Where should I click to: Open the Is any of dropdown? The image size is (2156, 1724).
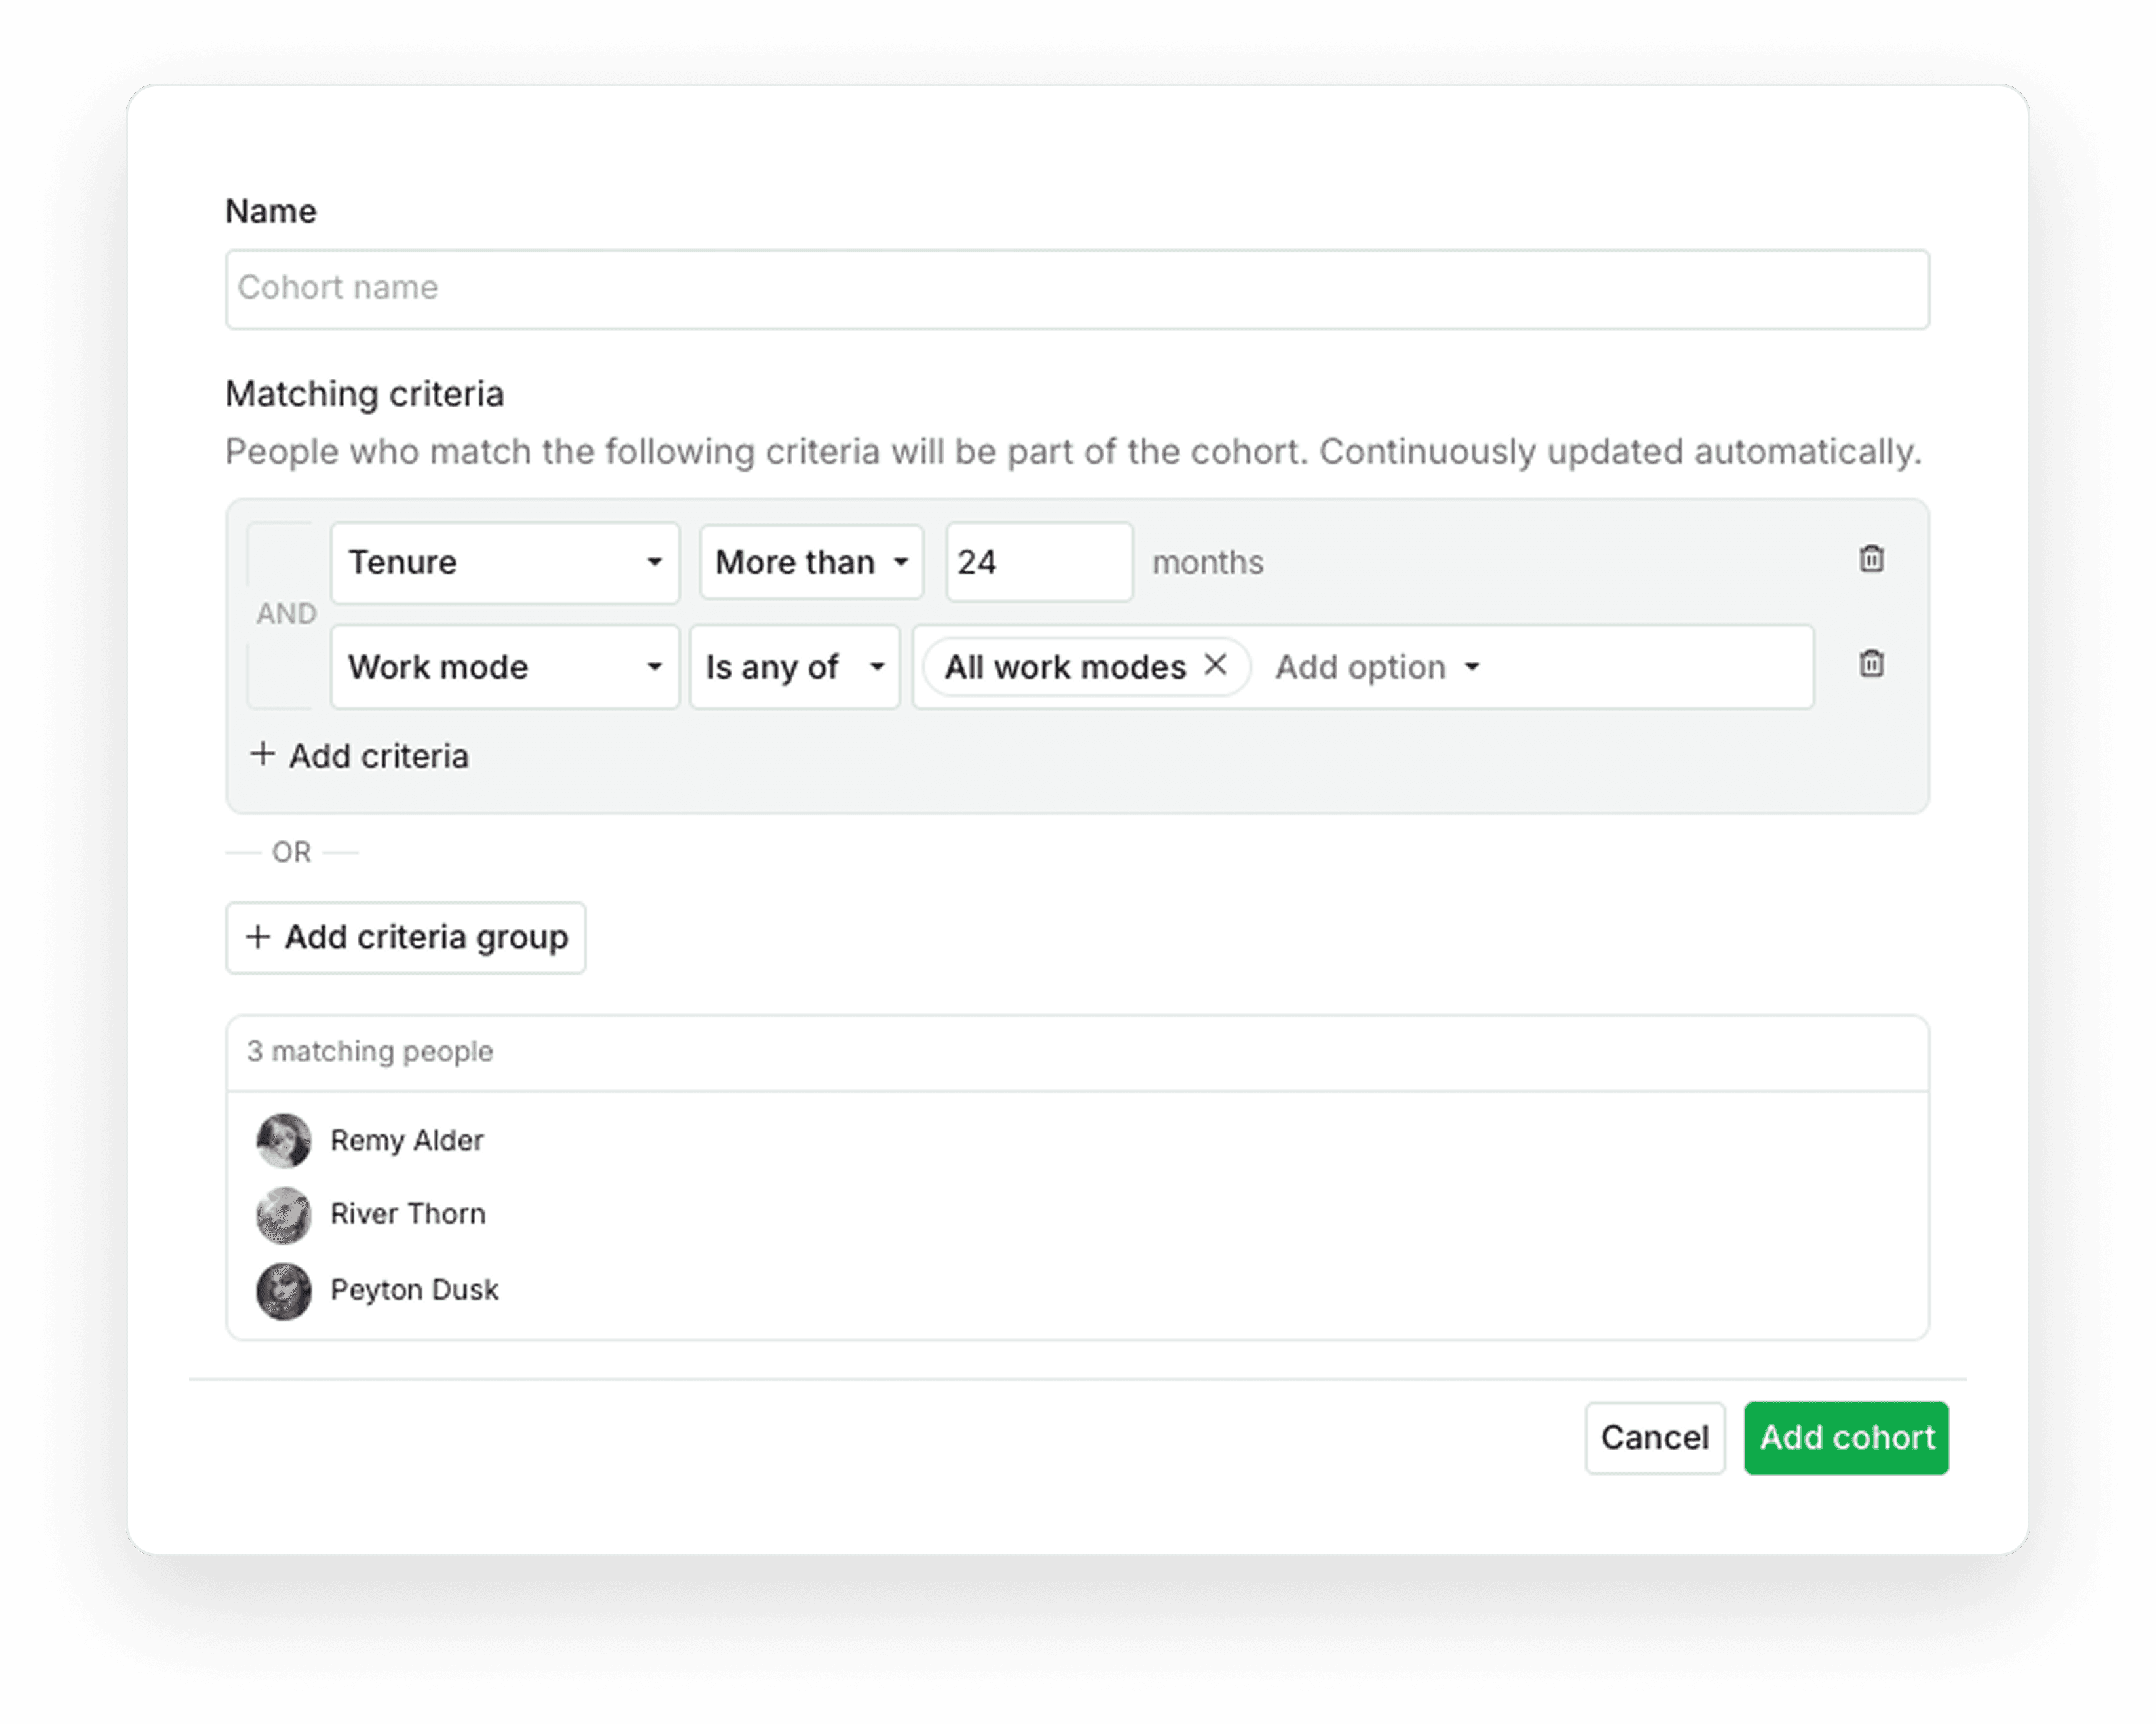tap(794, 667)
